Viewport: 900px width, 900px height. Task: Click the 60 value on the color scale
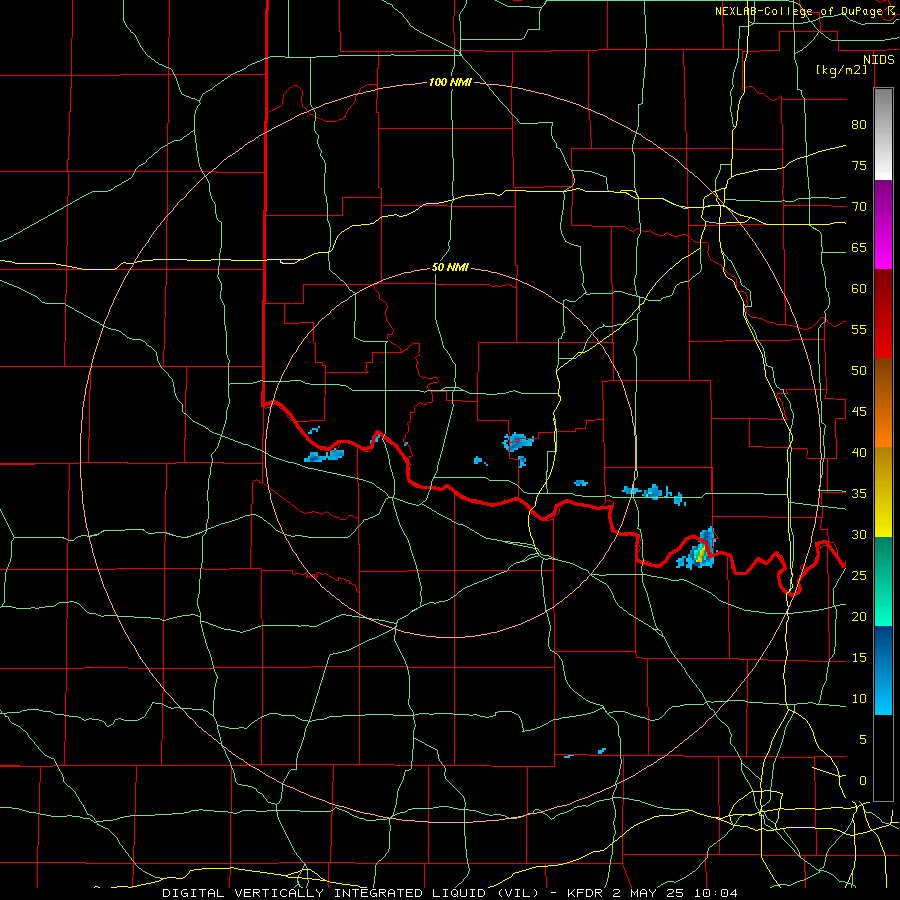point(859,289)
